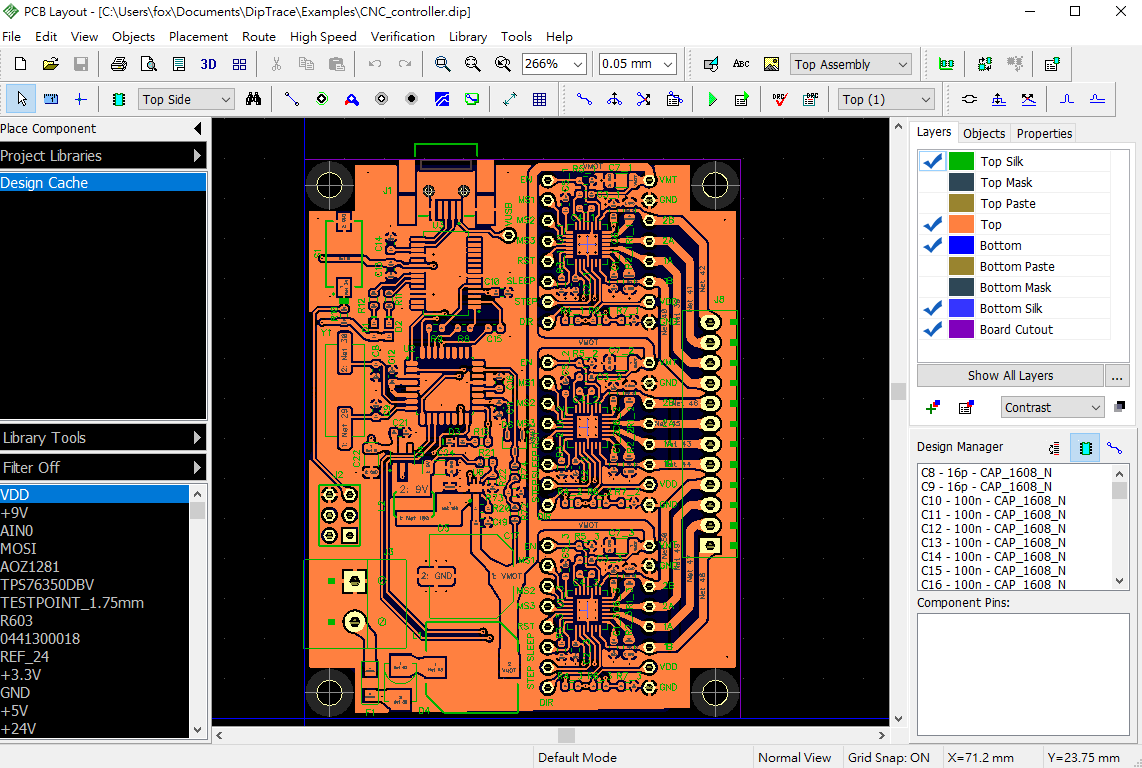Open the Route menu
1142x768 pixels.
coord(259,36)
